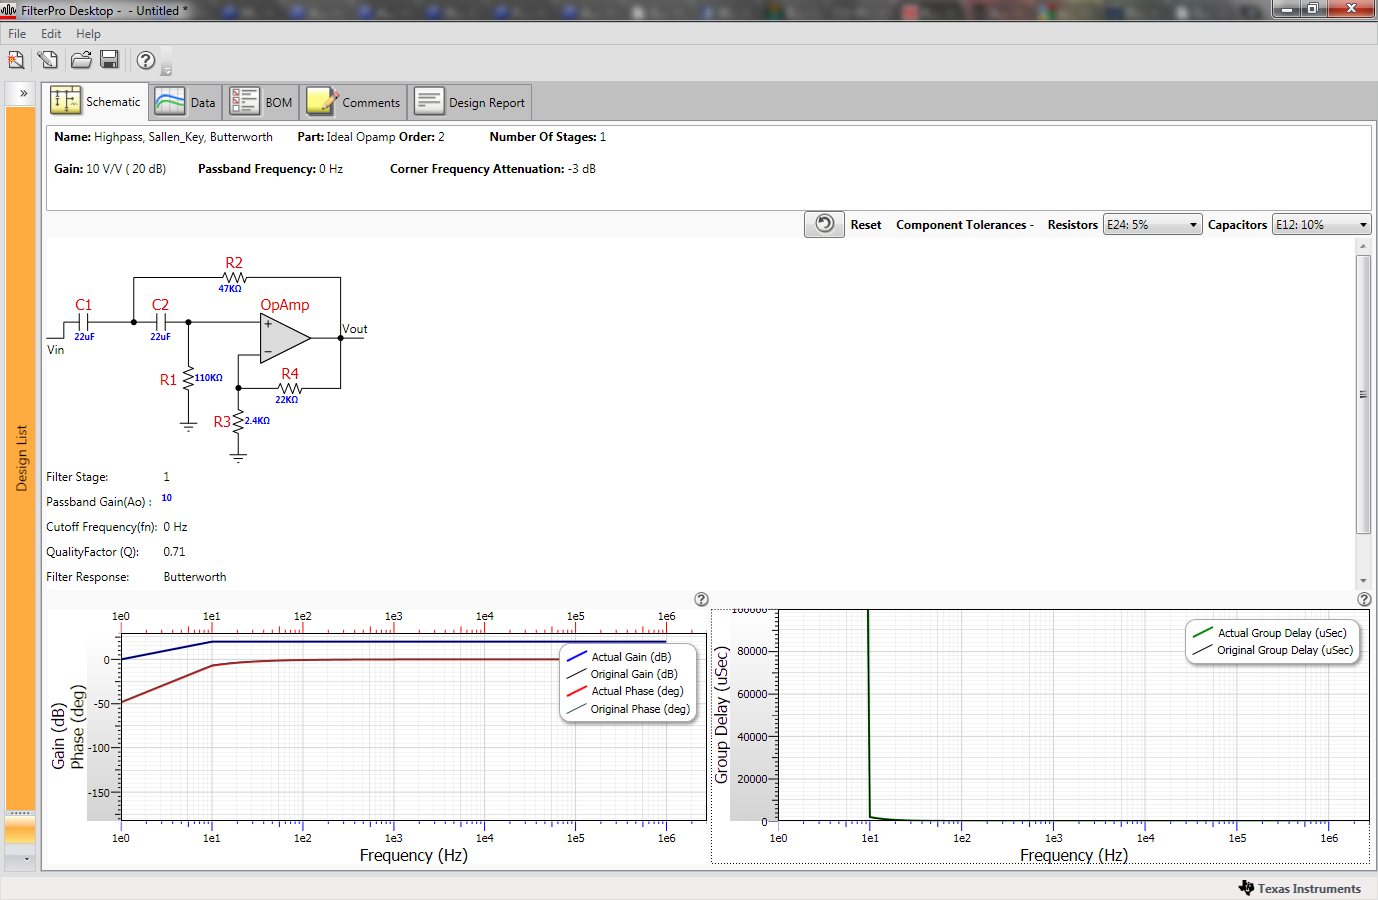Click the Vin label in the schematic
The width and height of the screenshot is (1378, 900).
tap(55, 350)
